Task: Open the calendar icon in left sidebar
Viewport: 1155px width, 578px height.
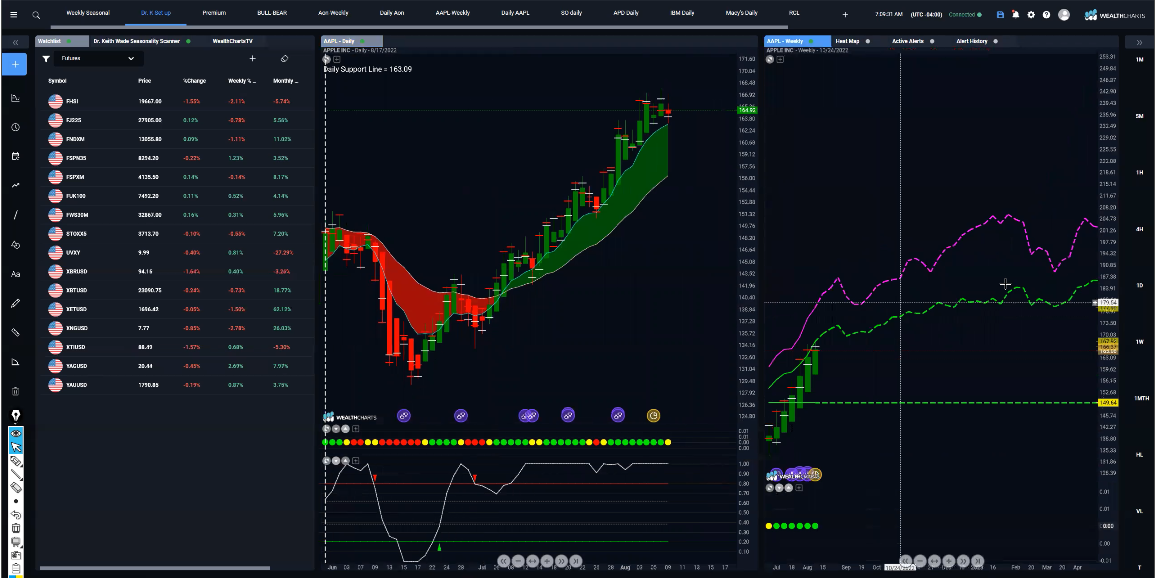Action: point(15,156)
